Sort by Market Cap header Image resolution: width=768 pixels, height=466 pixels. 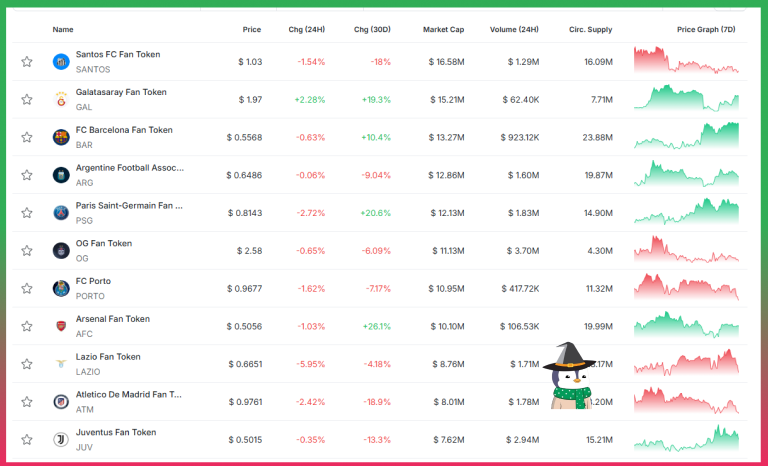443,29
